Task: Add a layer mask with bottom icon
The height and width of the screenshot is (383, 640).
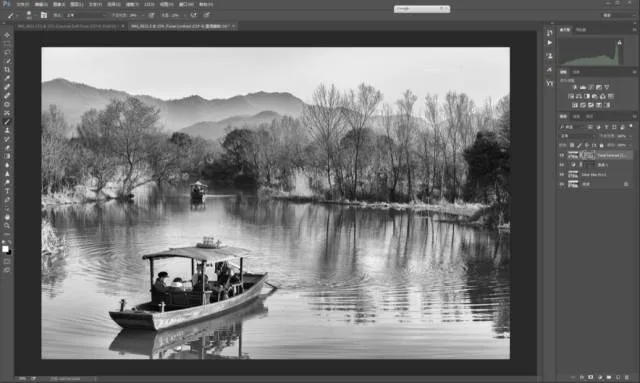Action: pyautogui.click(x=590, y=378)
